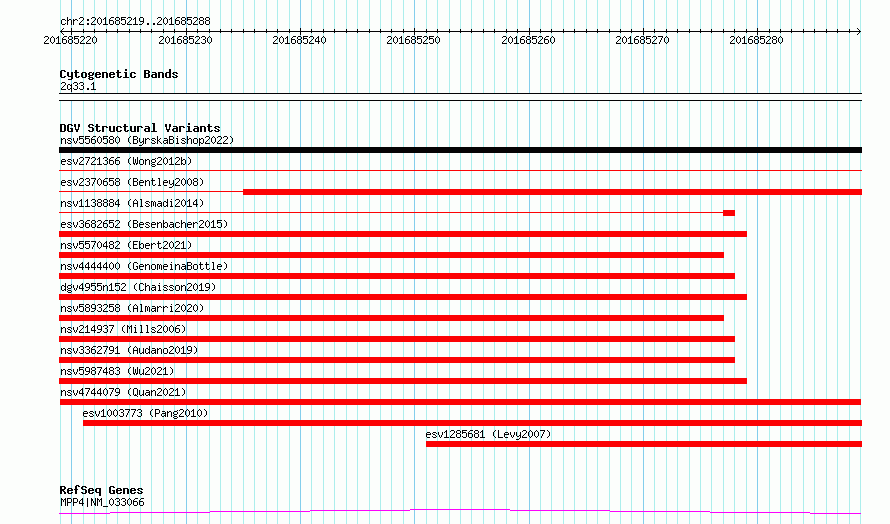Viewport: 890px width, 524px height.
Task: Select the thick red esv2370658 variant bar
Action: click(552, 192)
